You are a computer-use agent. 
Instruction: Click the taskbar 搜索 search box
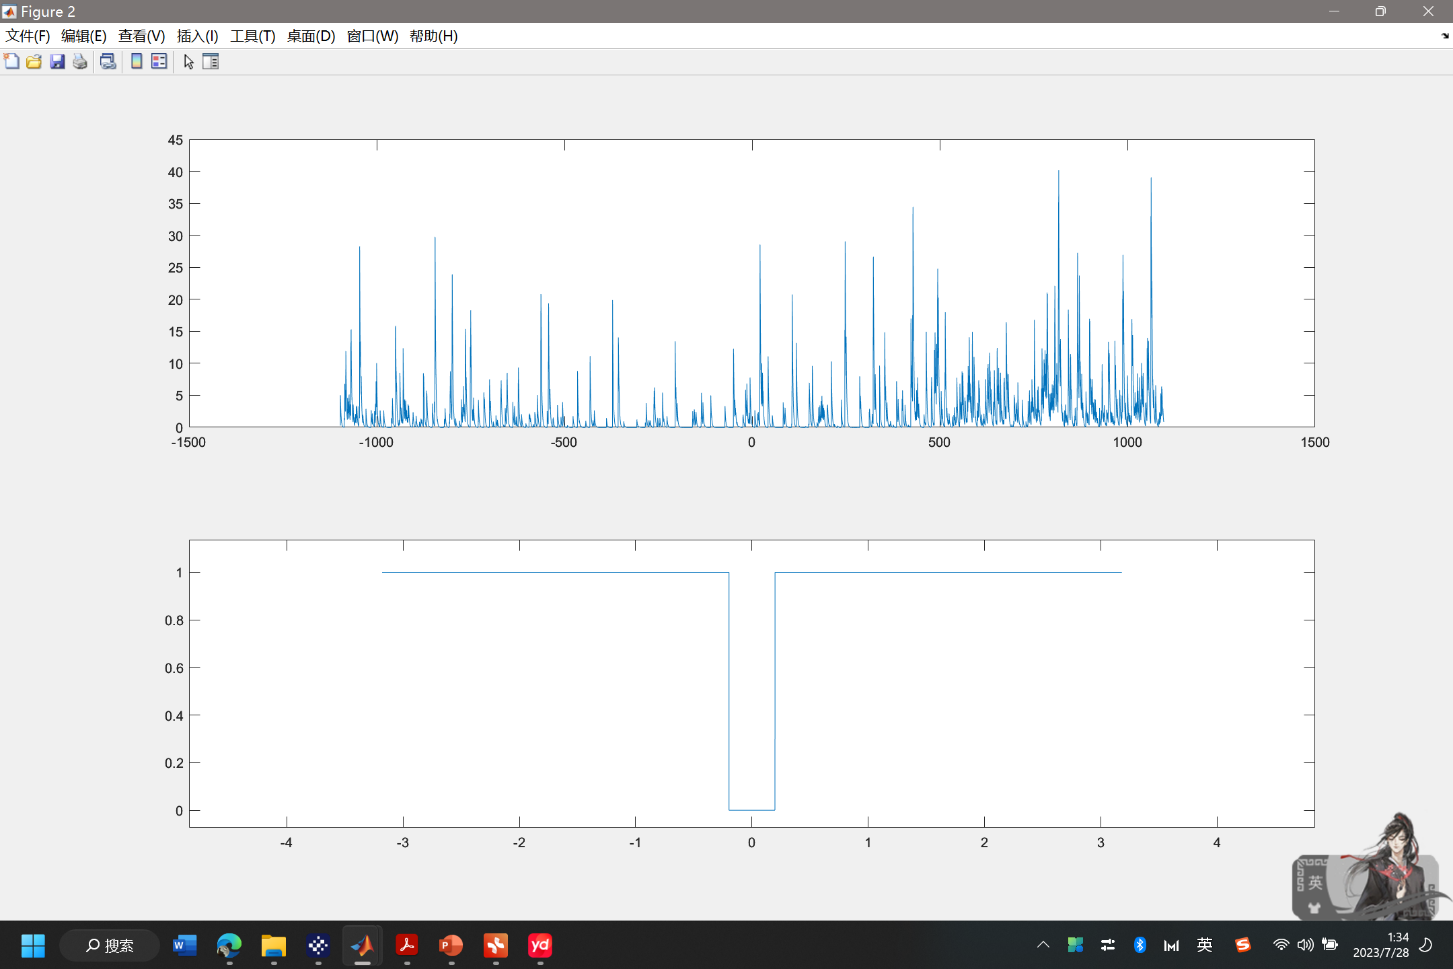pyautogui.click(x=110, y=945)
